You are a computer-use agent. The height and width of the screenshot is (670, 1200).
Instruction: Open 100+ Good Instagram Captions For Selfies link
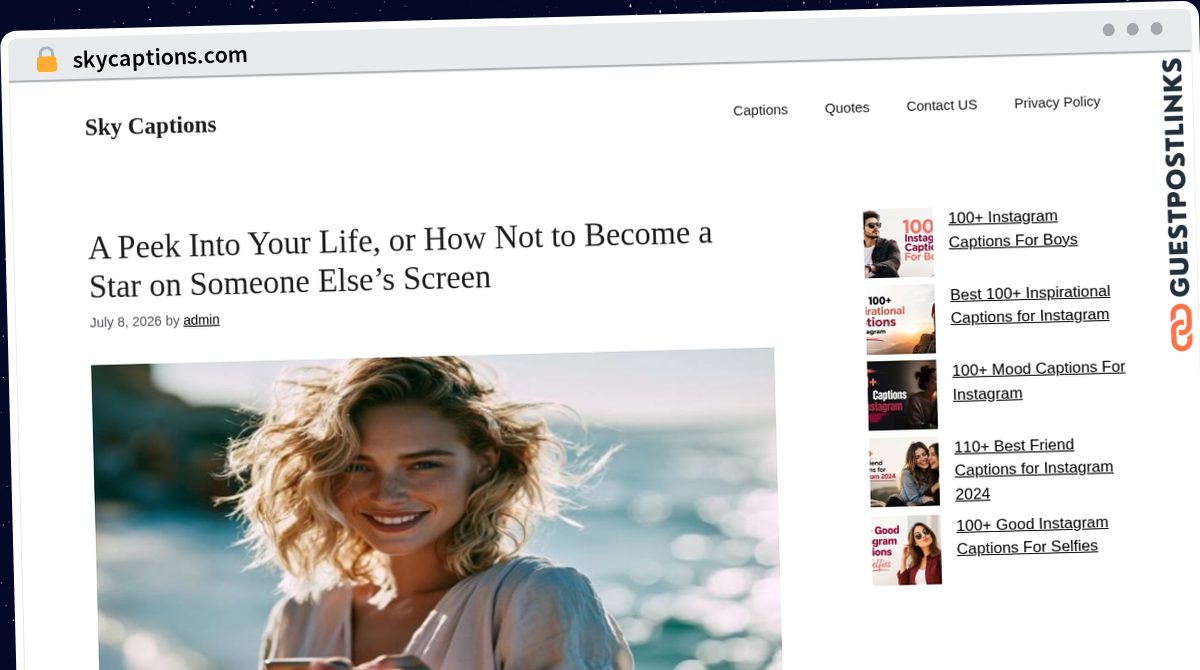[1032, 534]
